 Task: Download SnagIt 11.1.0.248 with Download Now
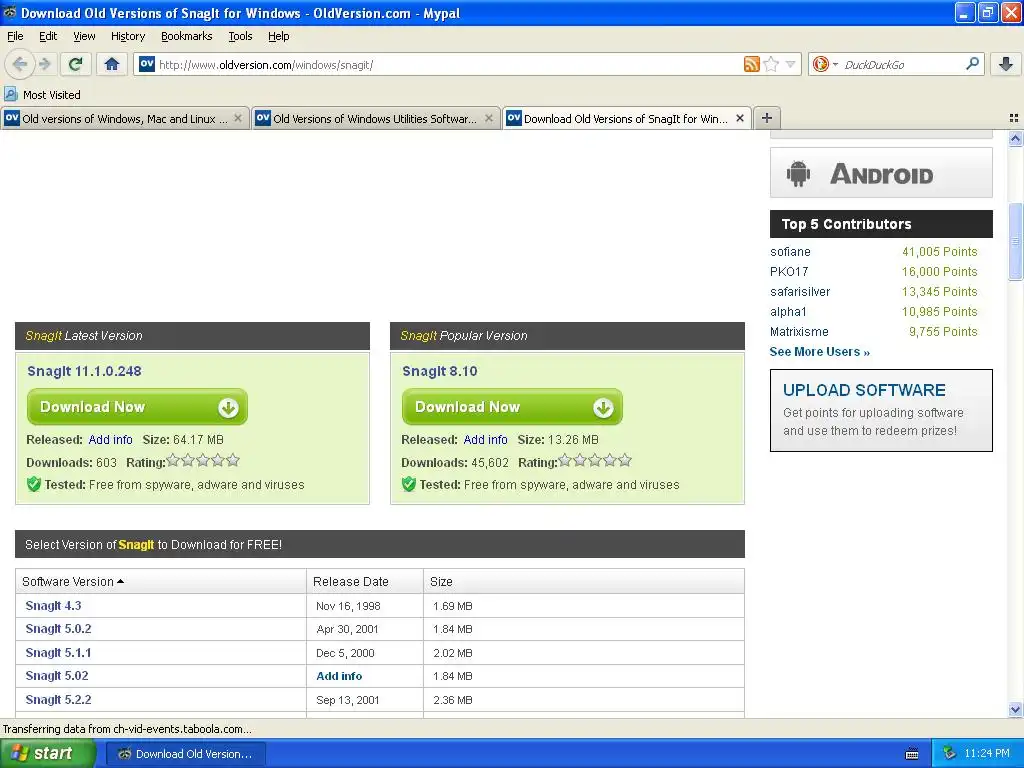pos(137,407)
